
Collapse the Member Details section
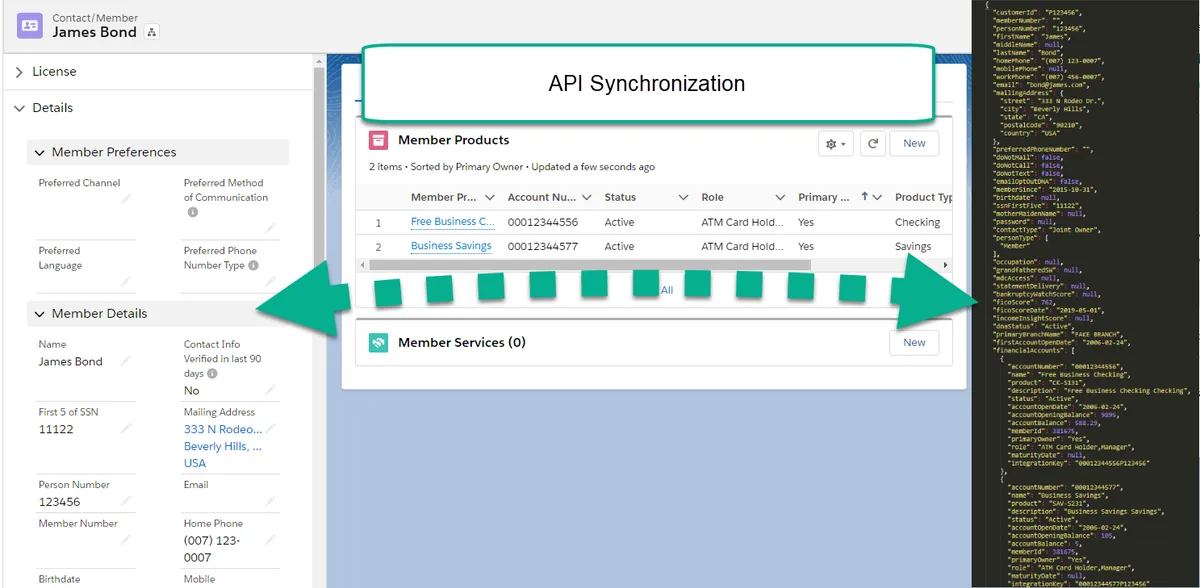click(x=40, y=314)
